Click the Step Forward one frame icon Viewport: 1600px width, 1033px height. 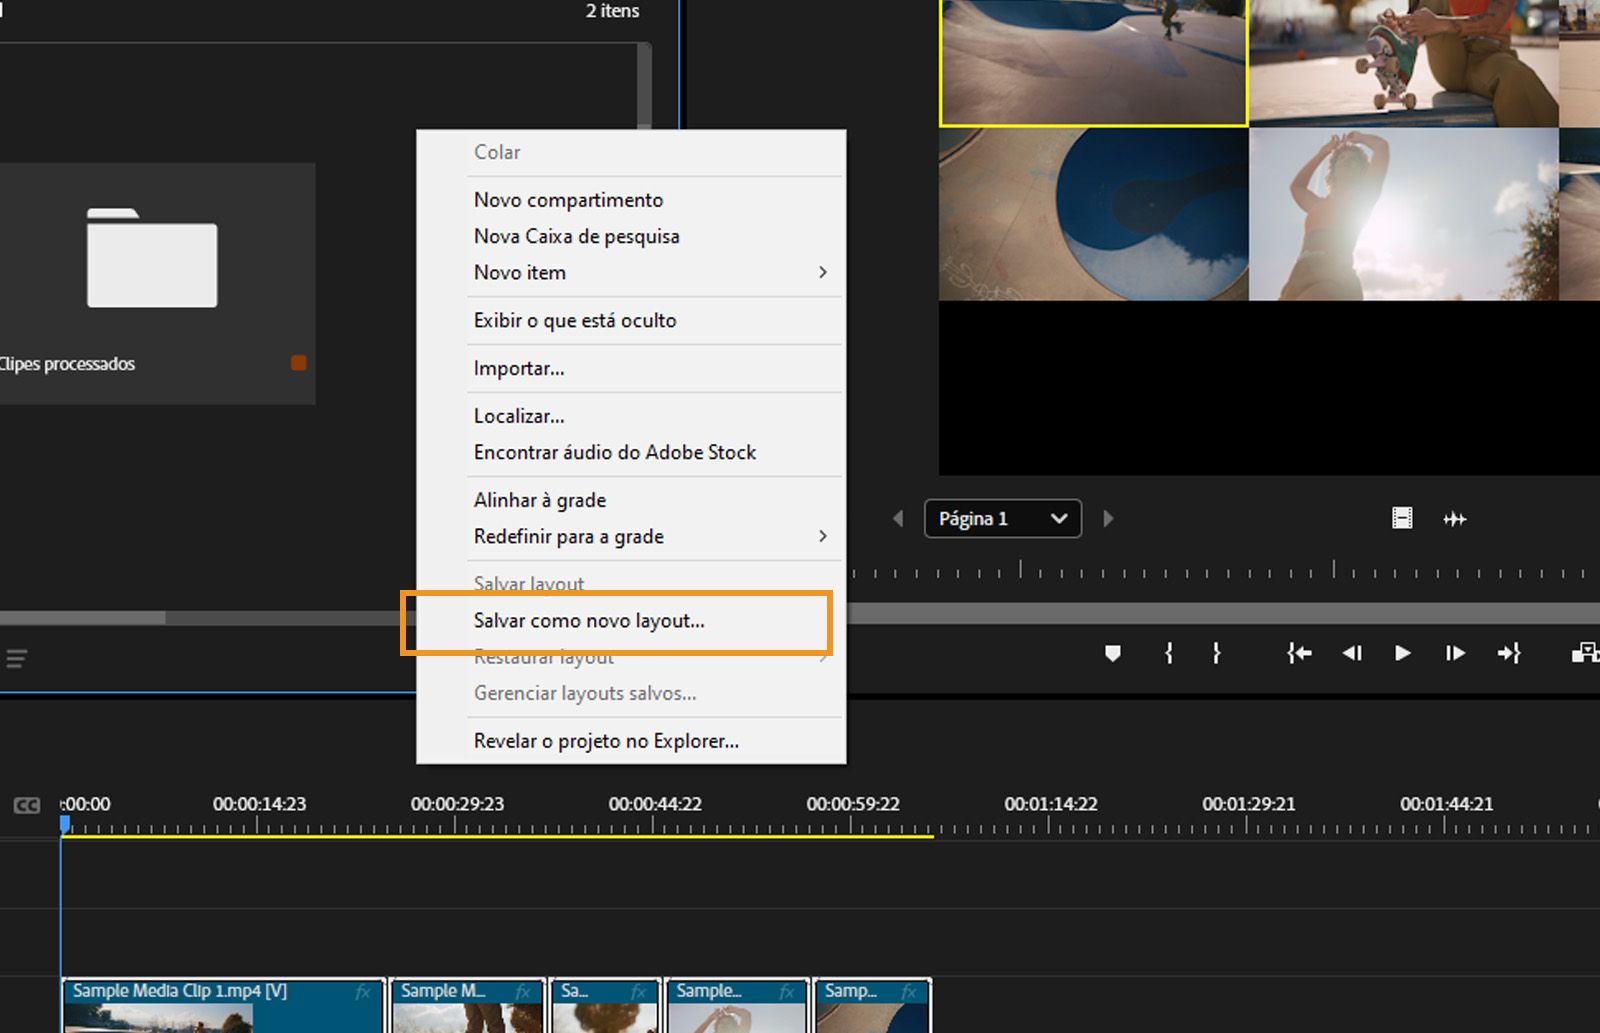tap(1455, 653)
